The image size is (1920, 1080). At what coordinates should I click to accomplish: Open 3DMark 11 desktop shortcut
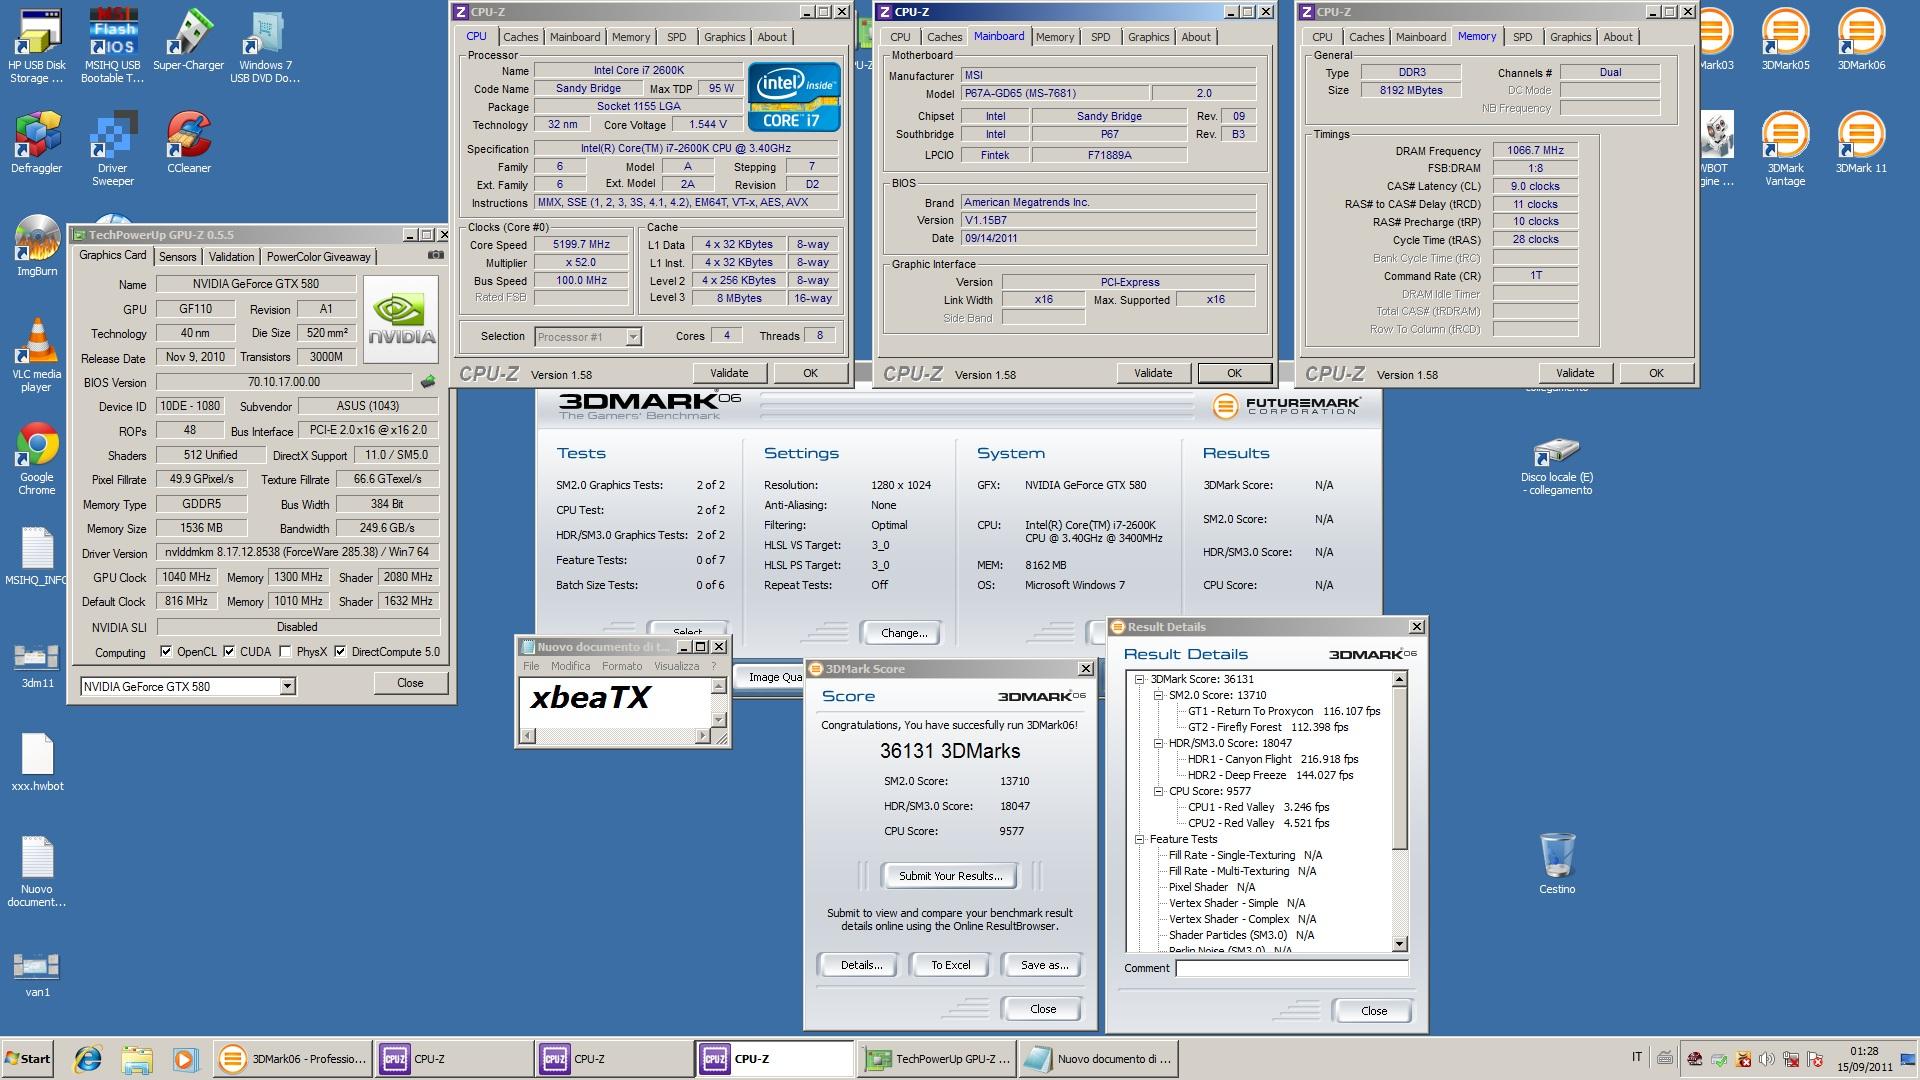(x=1861, y=143)
